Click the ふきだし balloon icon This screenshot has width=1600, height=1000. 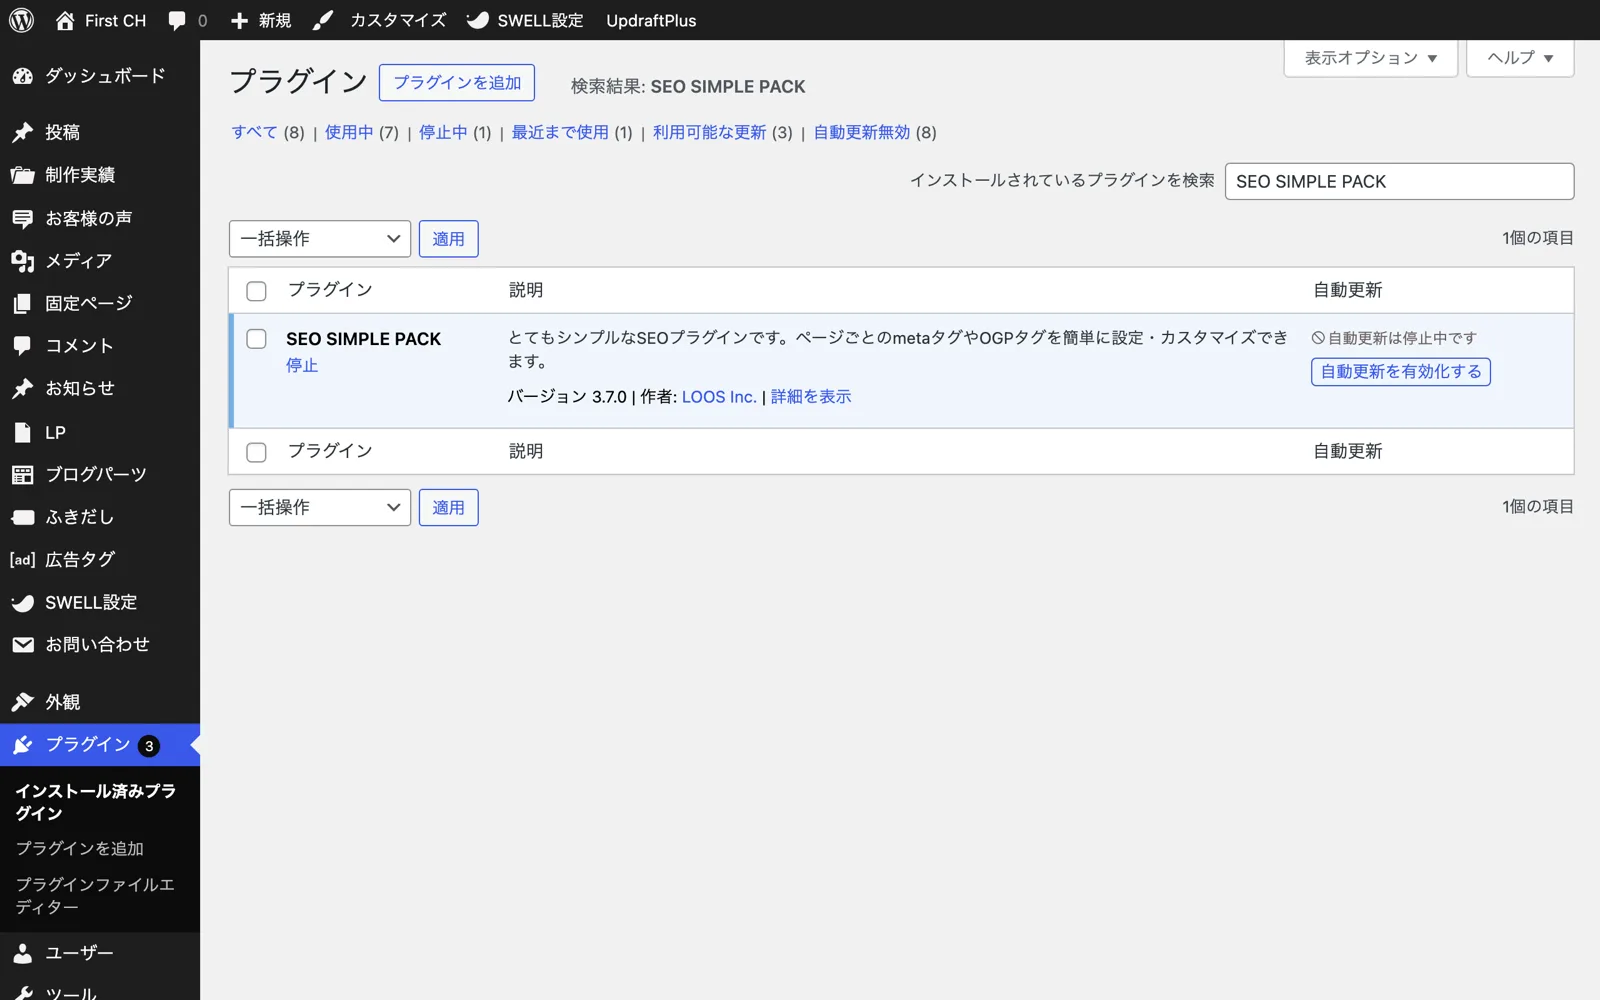coord(22,517)
